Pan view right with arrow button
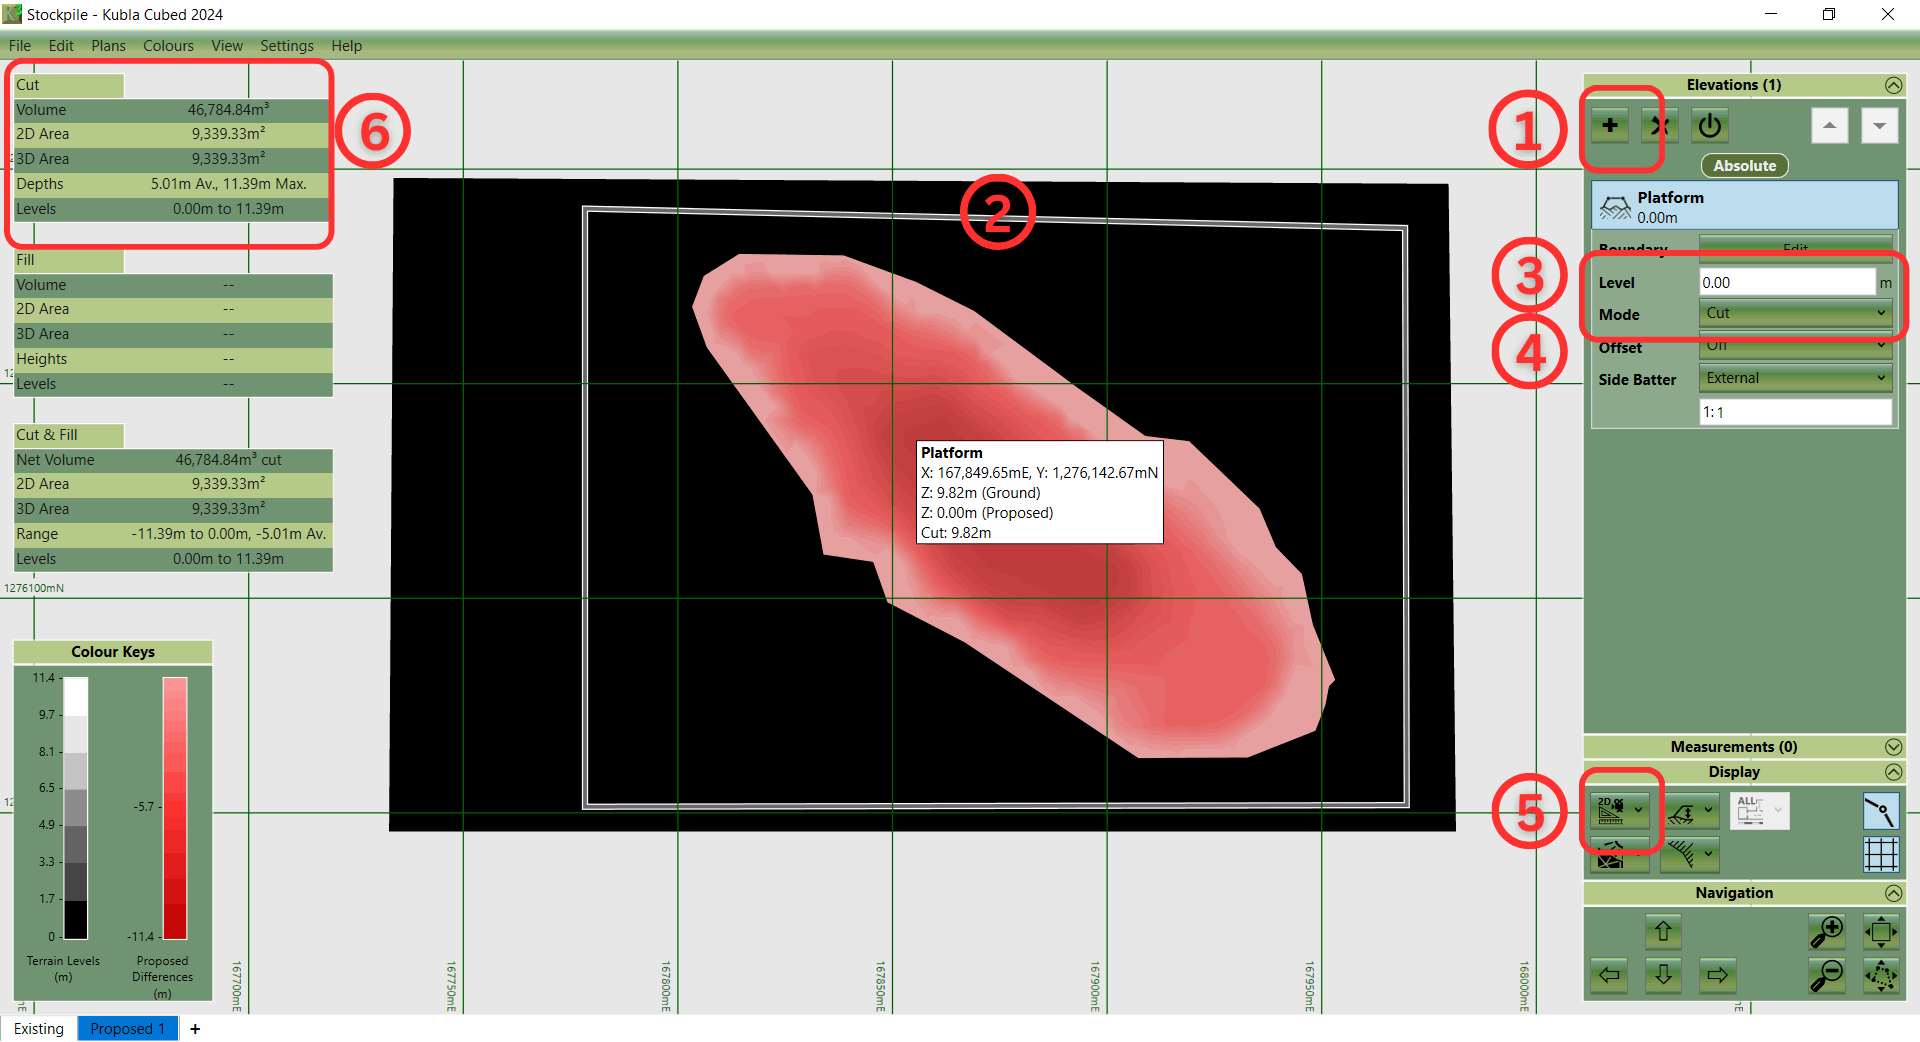 1717,975
